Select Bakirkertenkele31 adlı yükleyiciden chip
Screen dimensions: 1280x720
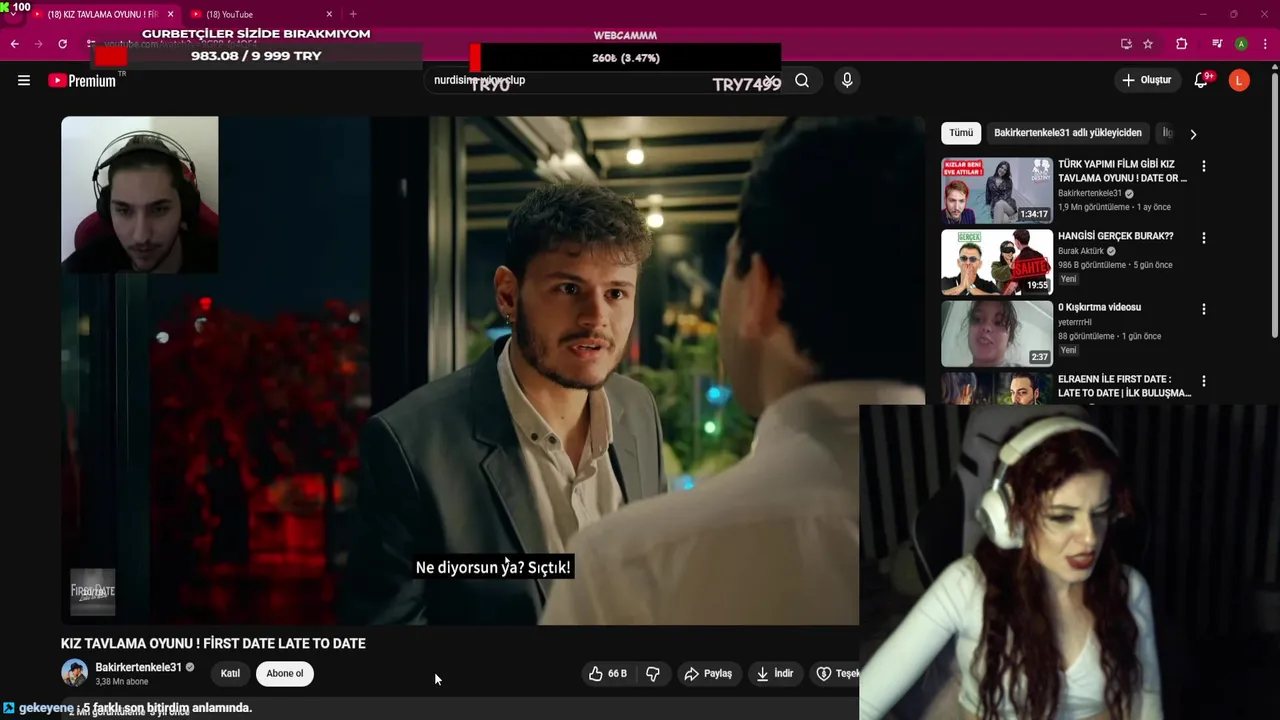click(1067, 133)
